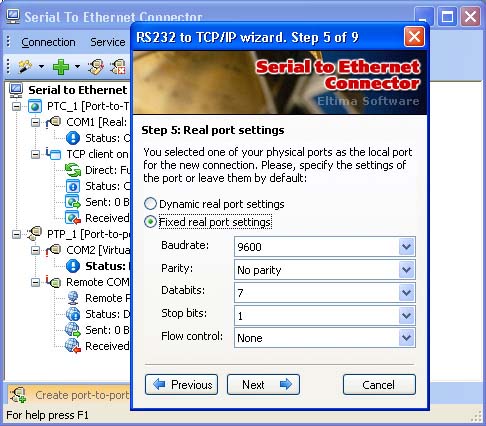Click the PTP_1 connection icon
The image size is (486, 426).
(34, 233)
